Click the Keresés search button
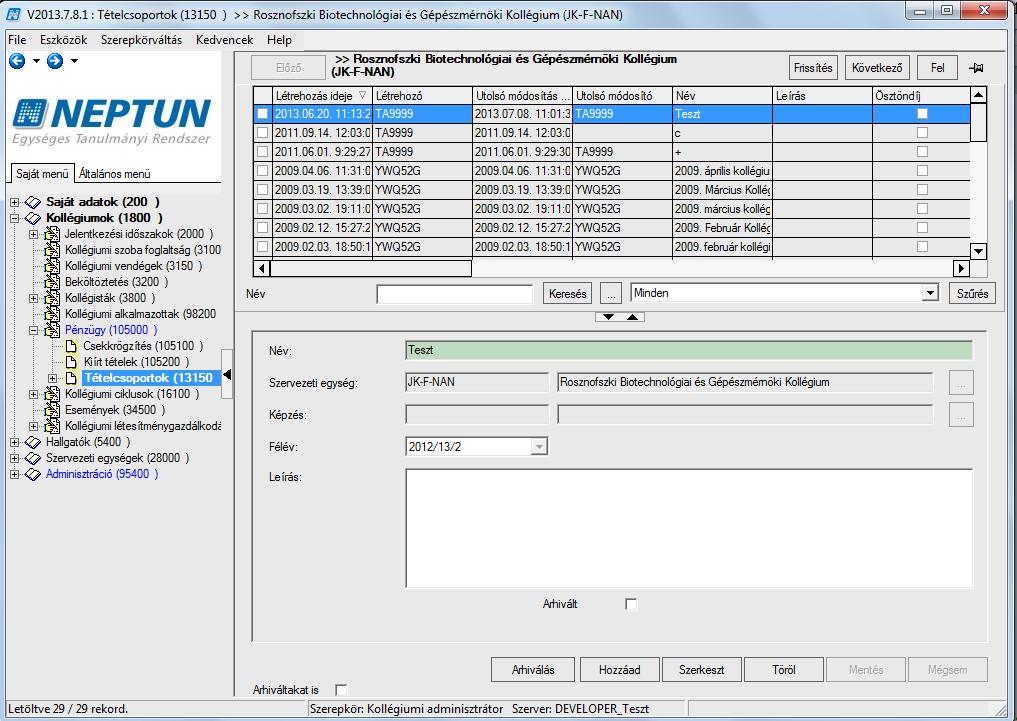 pos(568,294)
